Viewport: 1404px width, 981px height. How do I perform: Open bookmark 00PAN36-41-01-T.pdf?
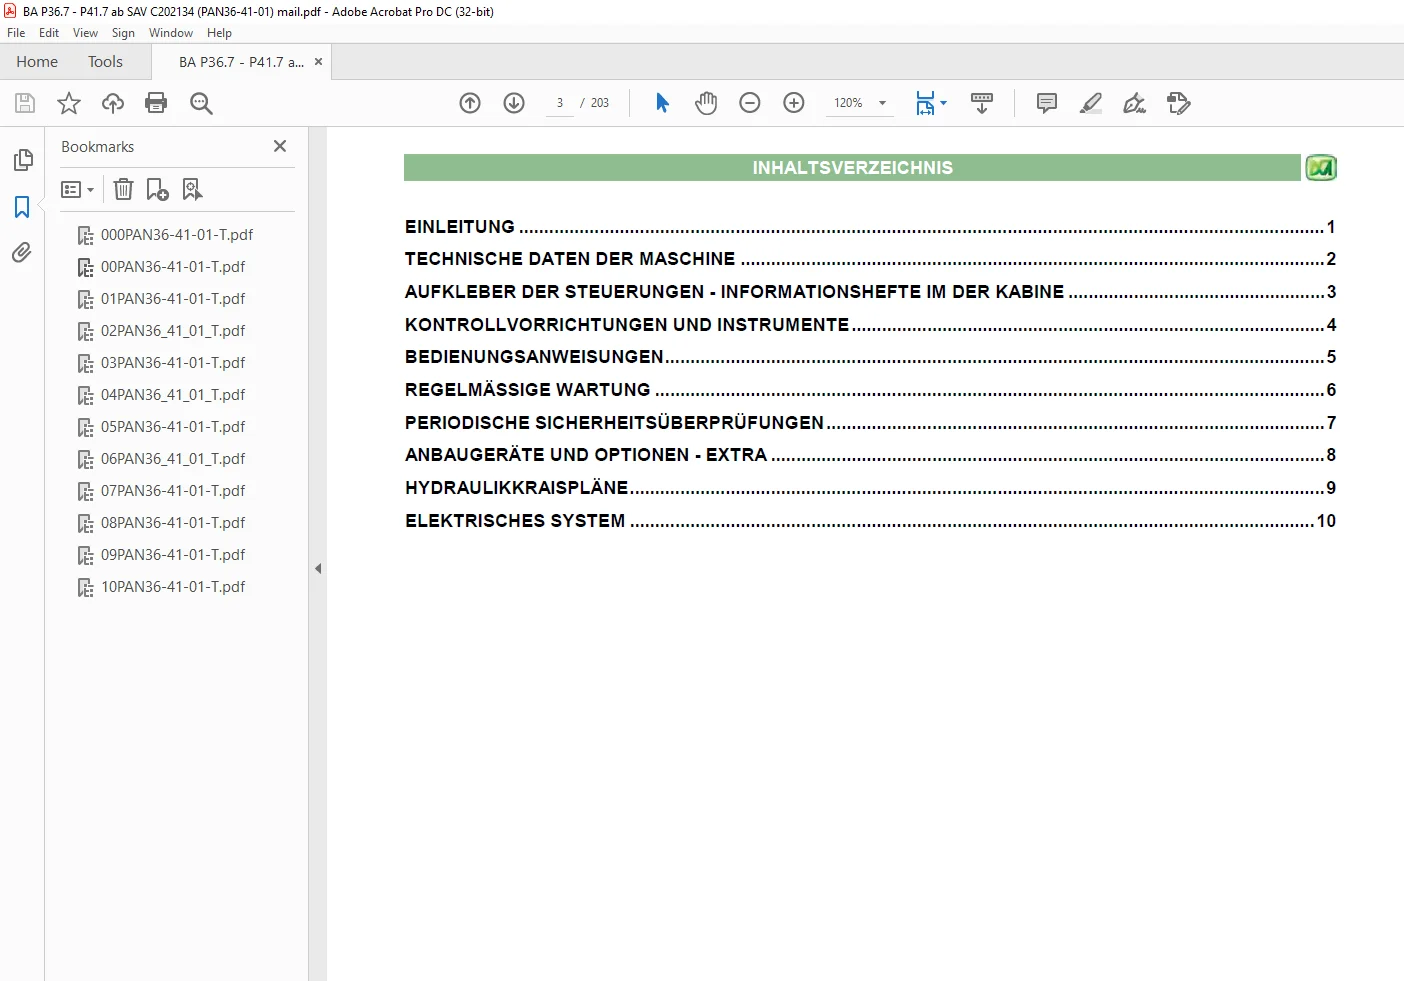(173, 267)
